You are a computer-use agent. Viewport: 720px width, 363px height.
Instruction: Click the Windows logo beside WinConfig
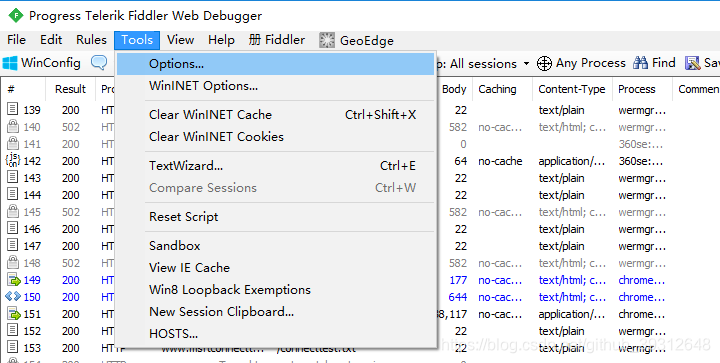point(10,63)
